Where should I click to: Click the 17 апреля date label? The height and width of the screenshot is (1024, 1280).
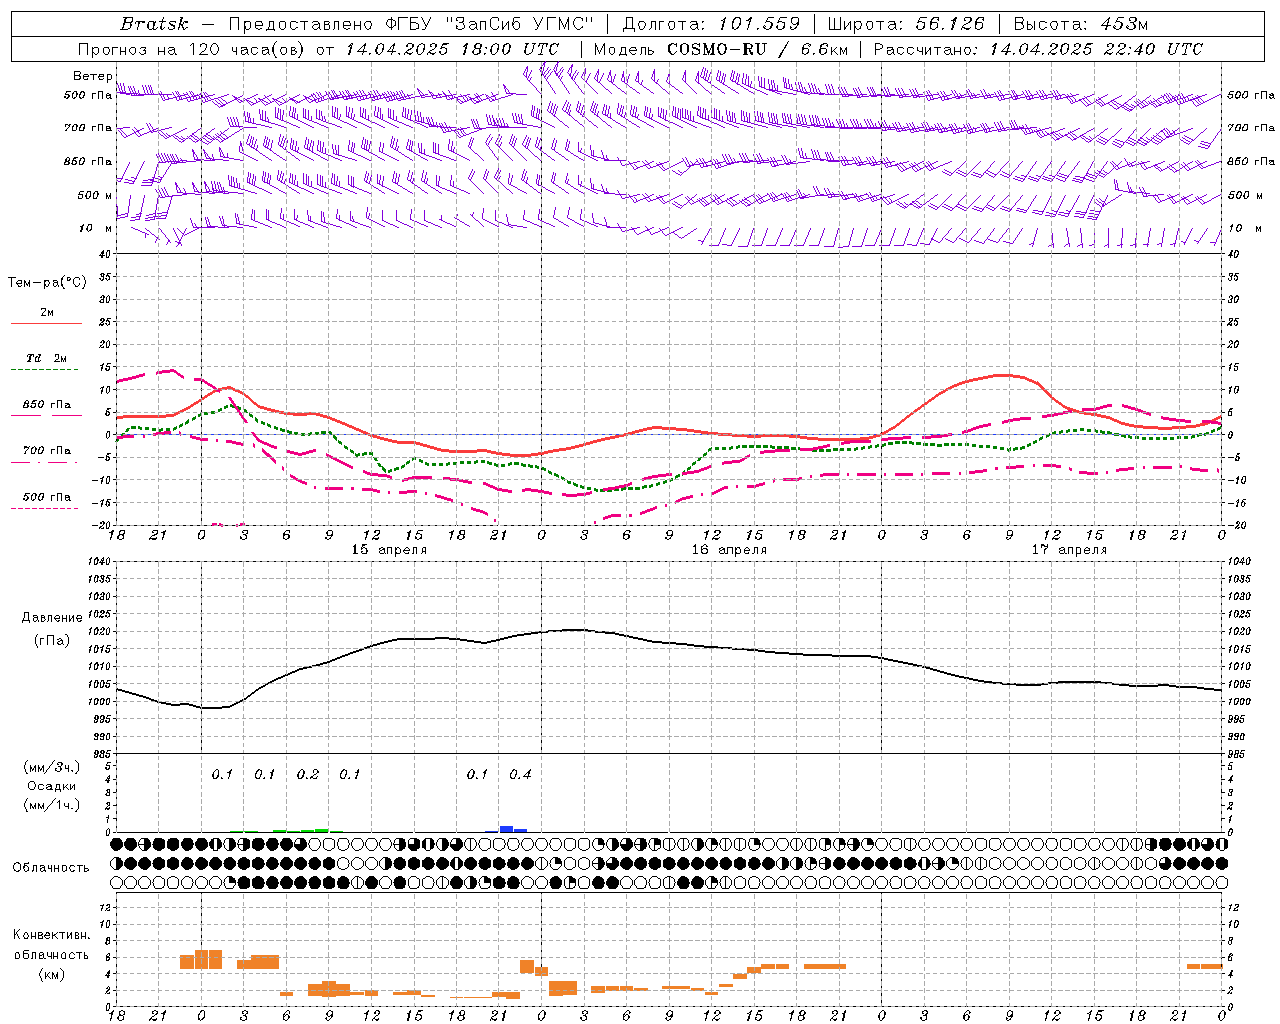(1069, 550)
